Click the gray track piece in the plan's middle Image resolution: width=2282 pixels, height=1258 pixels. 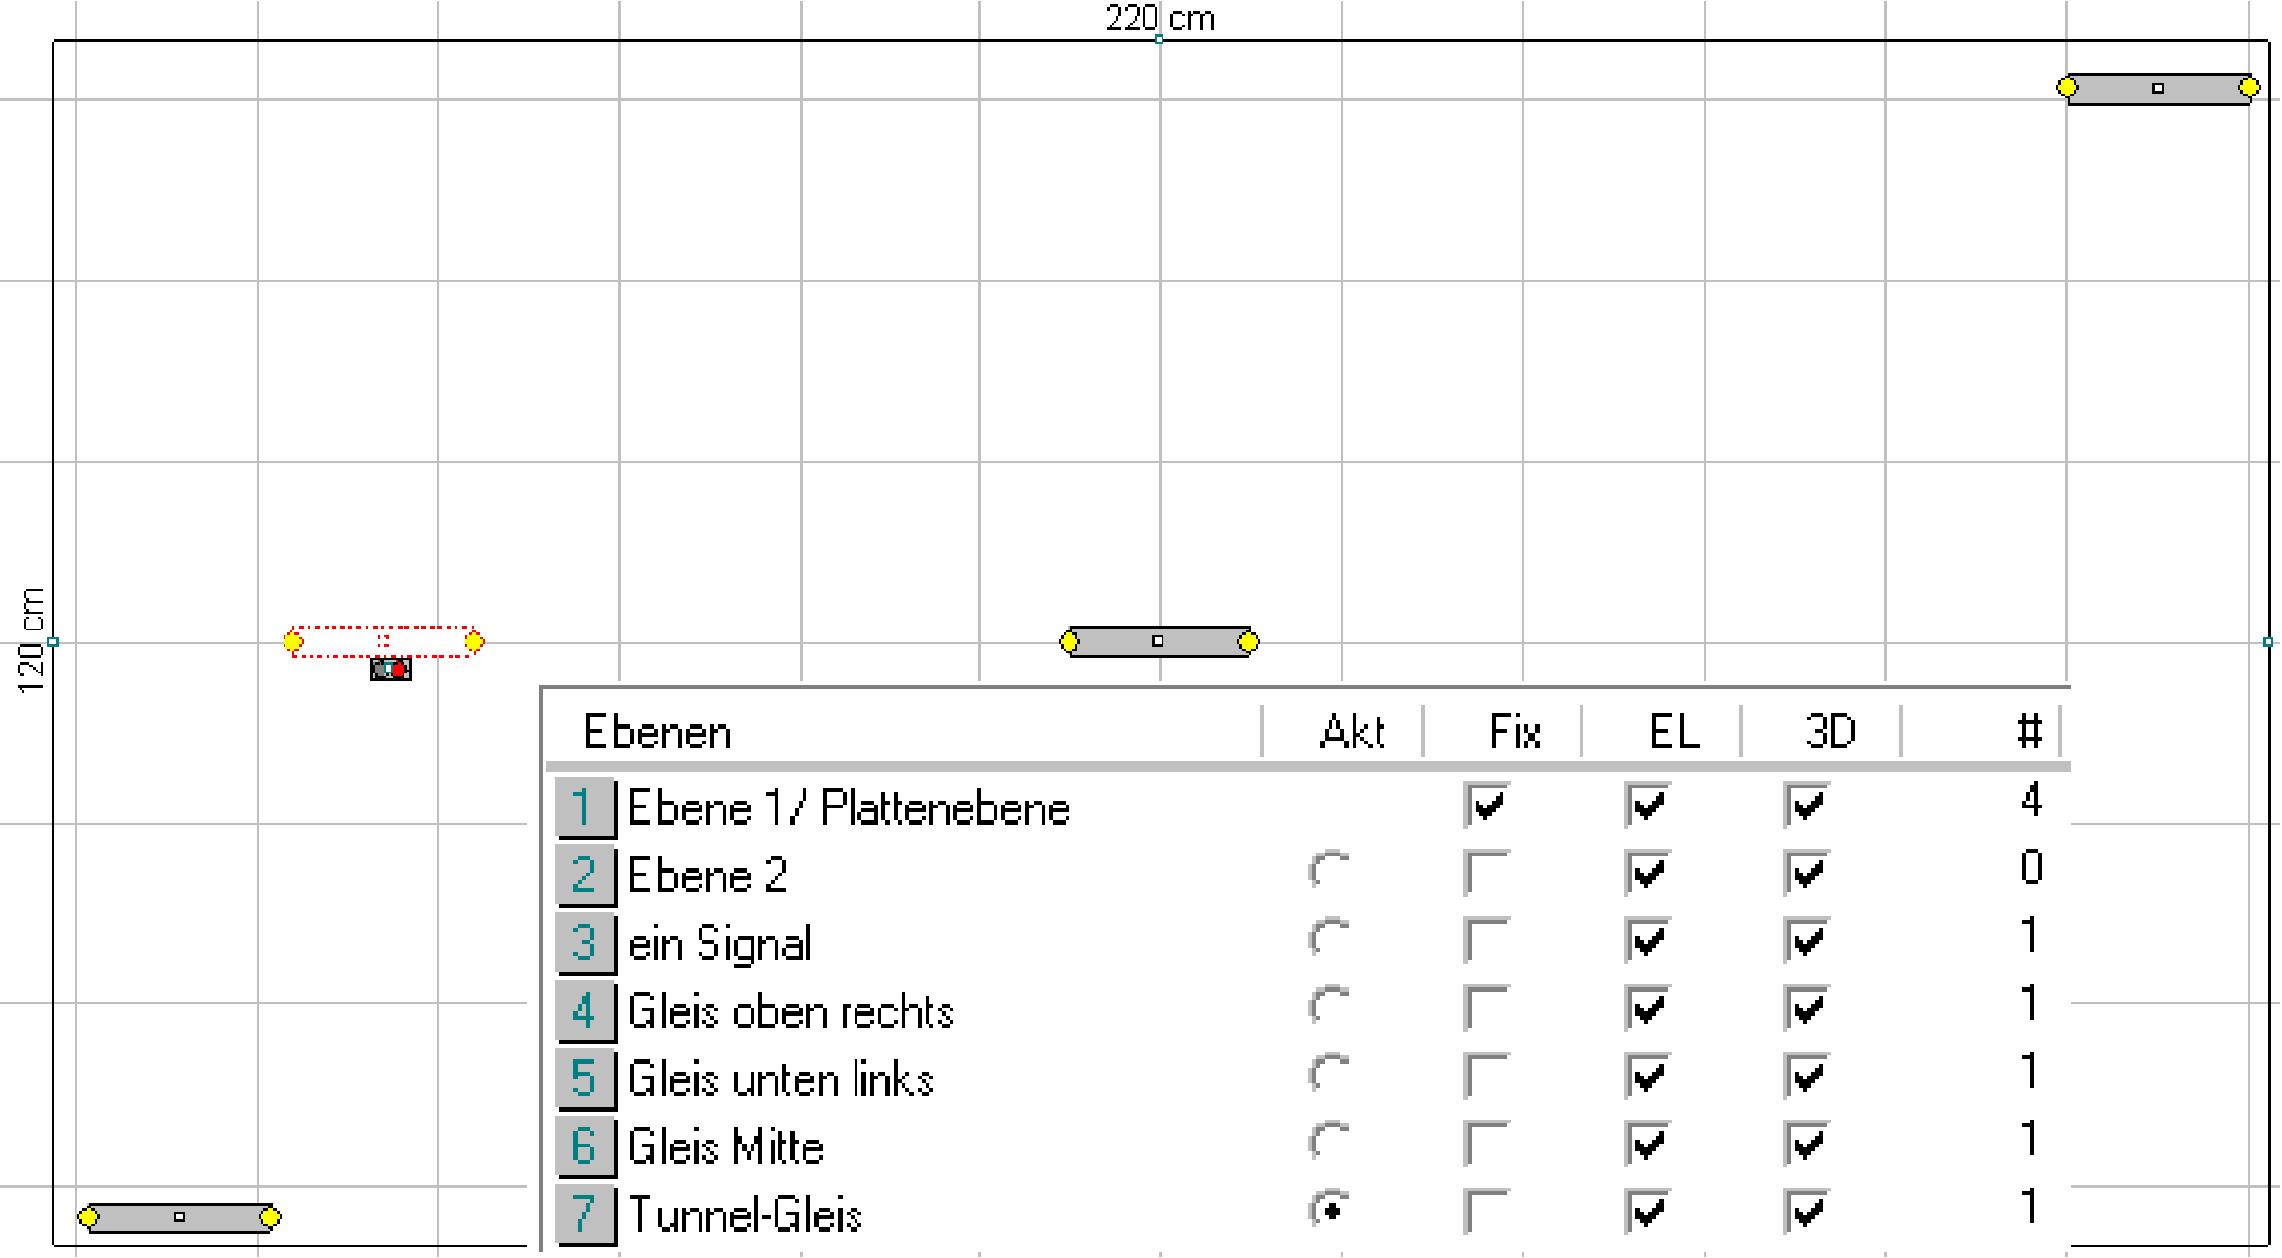[x=1158, y=641]
